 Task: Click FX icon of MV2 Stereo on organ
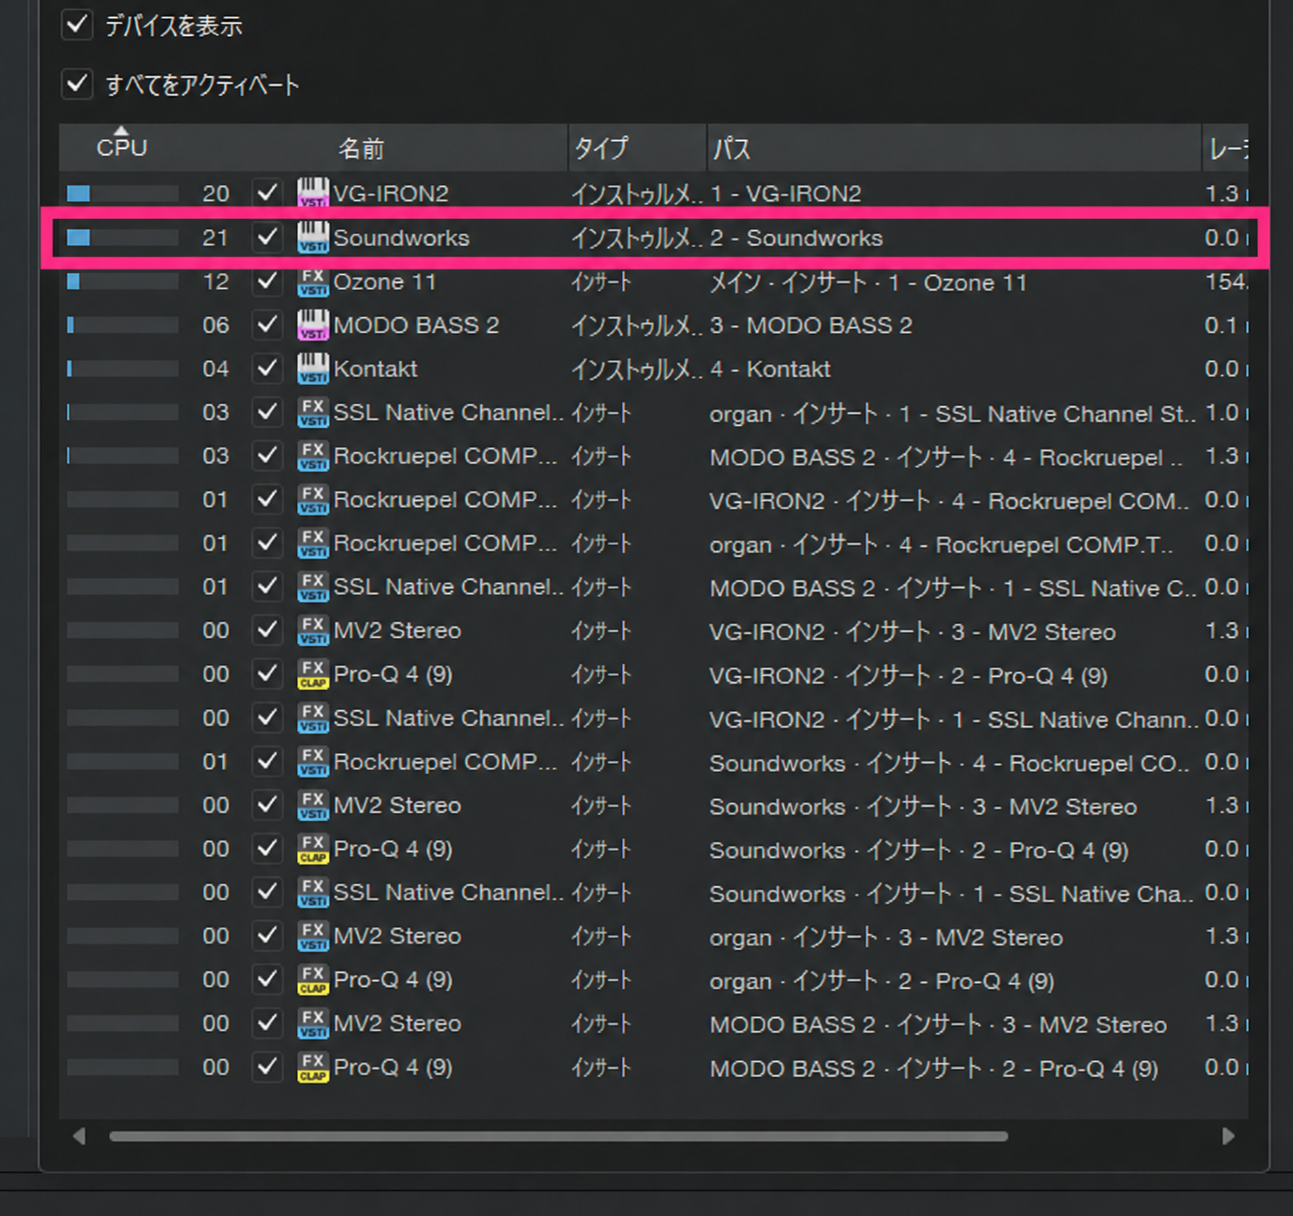pos(313,936)
